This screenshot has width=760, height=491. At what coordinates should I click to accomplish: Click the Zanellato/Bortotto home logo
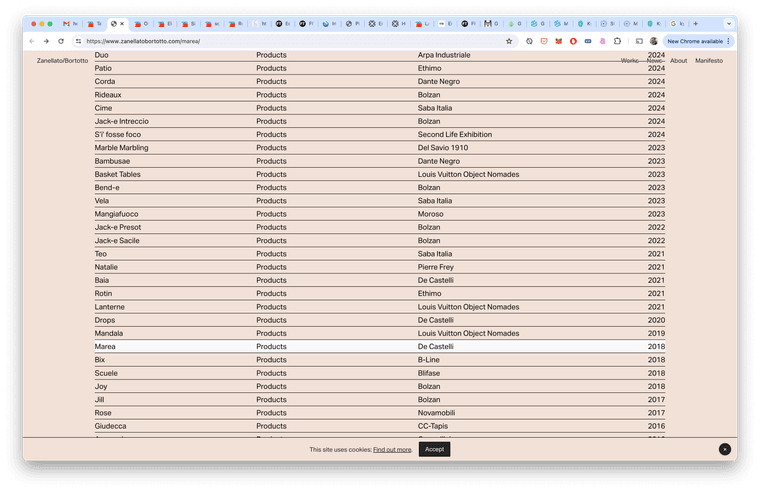pos(62,61)
